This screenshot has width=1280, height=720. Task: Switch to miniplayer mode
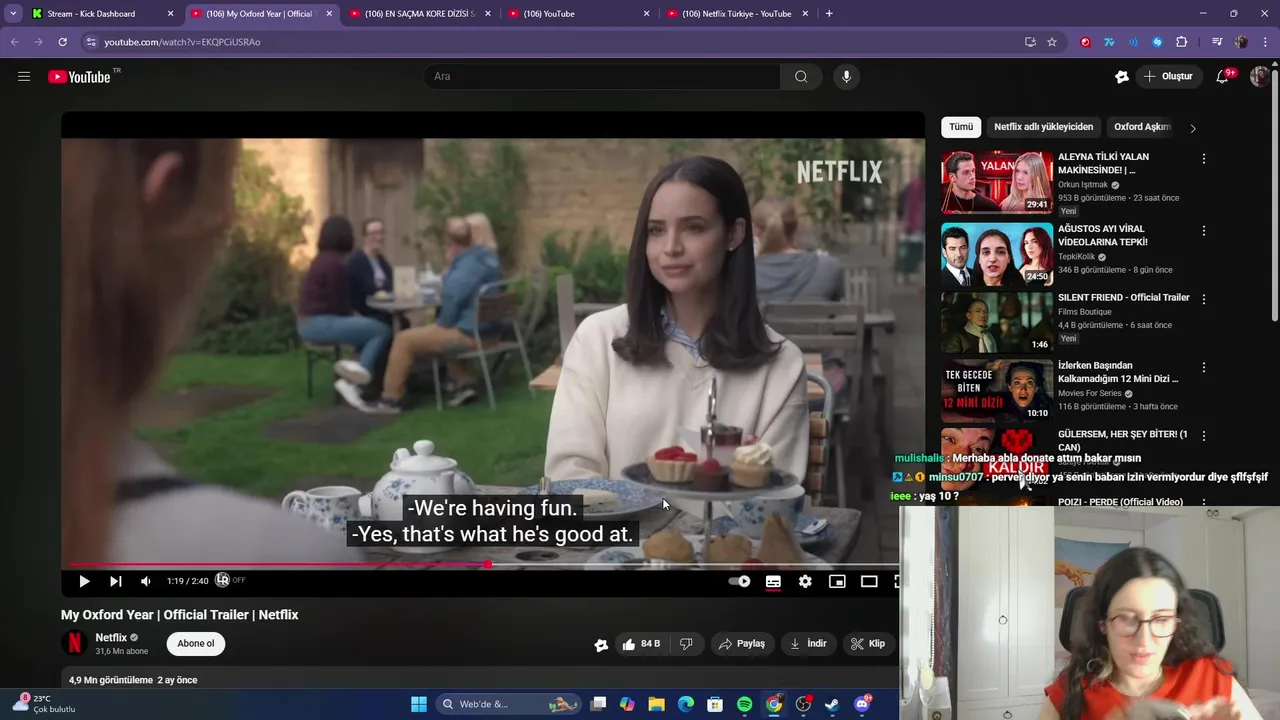point(837,581)
